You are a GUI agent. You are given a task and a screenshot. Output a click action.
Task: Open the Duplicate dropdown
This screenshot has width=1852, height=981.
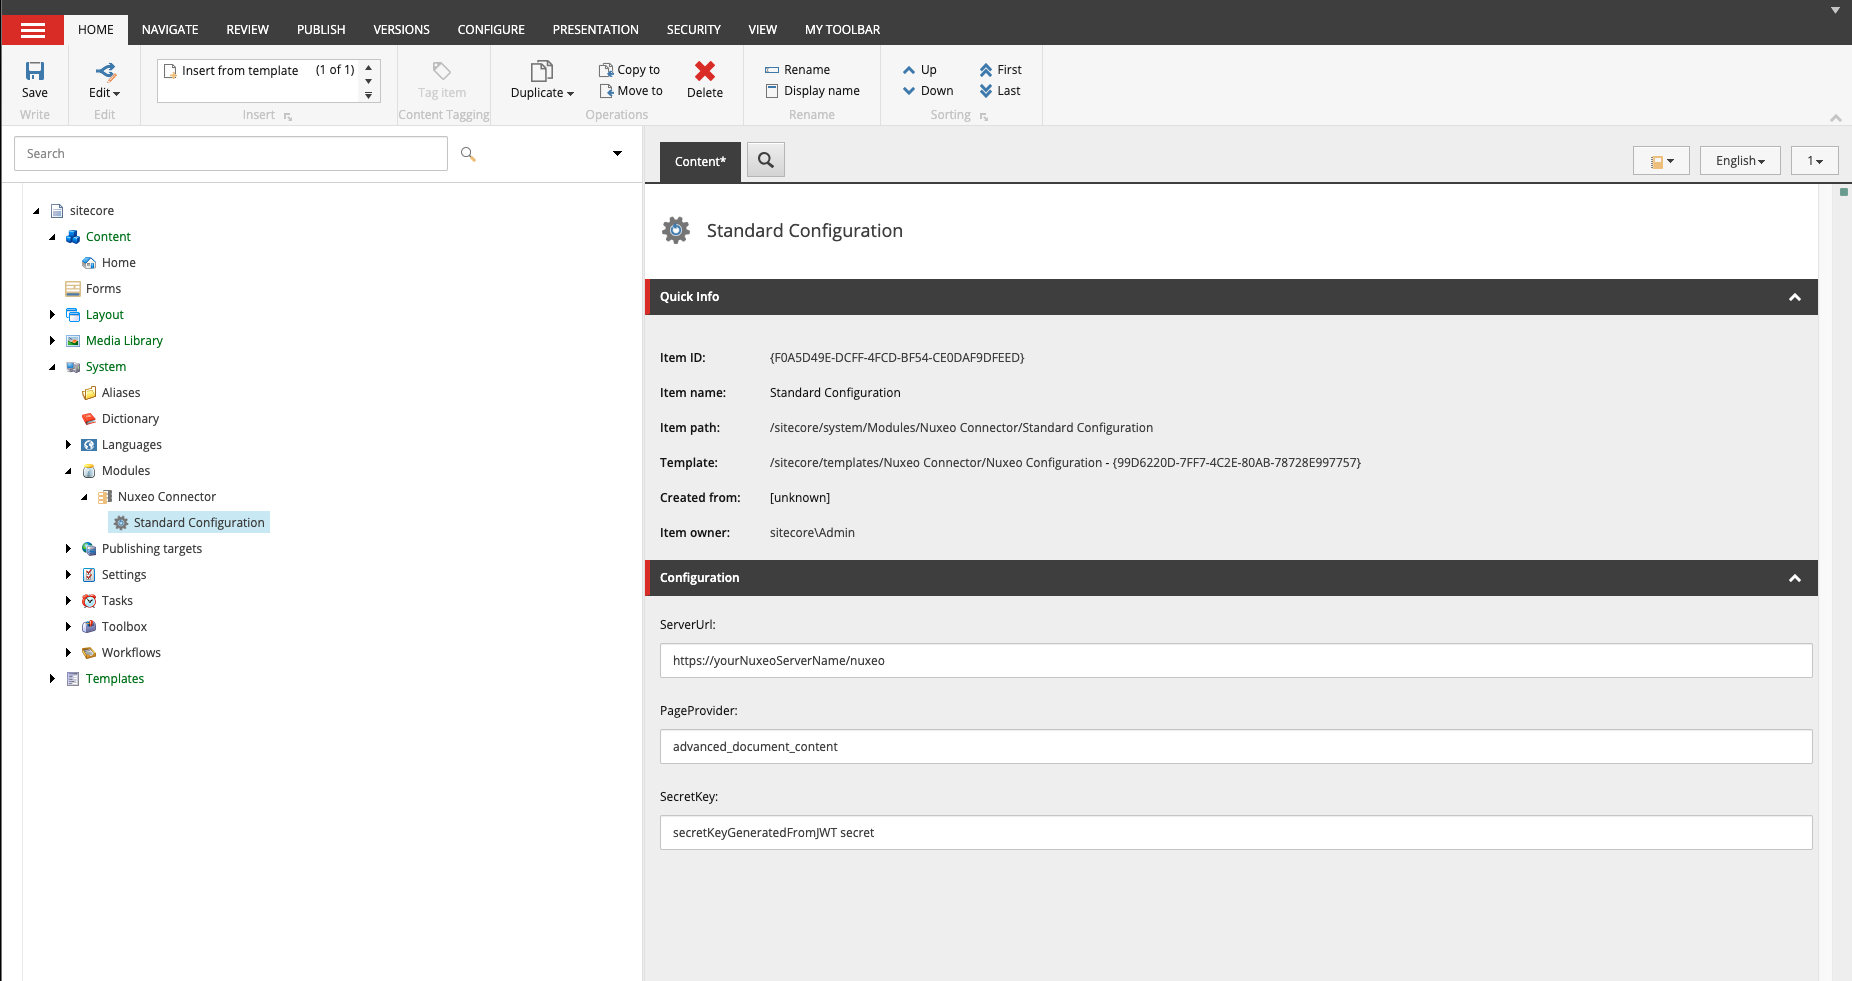point(542,93)
